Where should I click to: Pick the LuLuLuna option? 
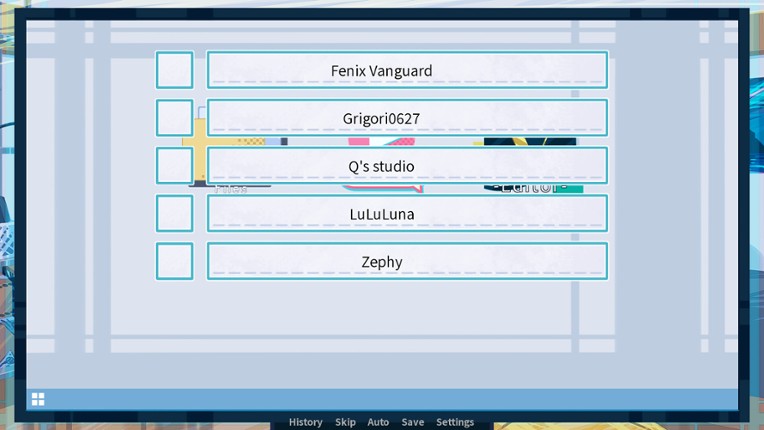point(407,213)
